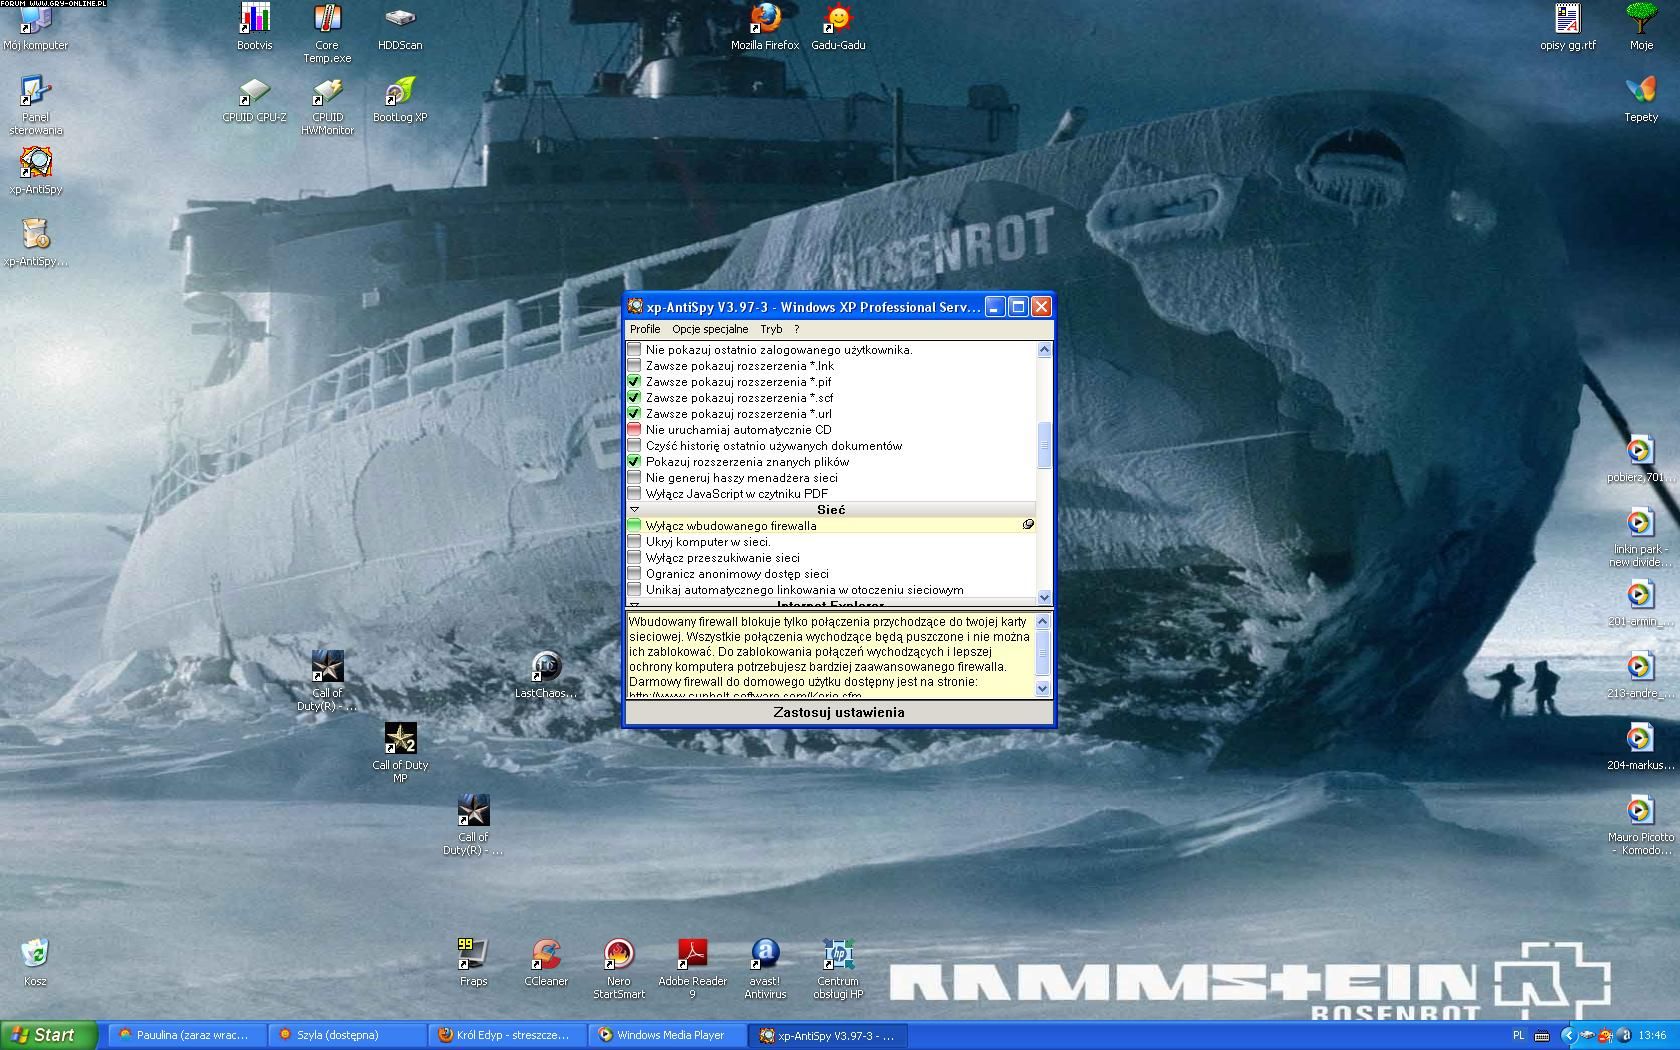The image size is (1680, 1050).
Task: Uncheck 'Zawsze pokazuj rozszerzenia *.url'
Action: [634, 414]
